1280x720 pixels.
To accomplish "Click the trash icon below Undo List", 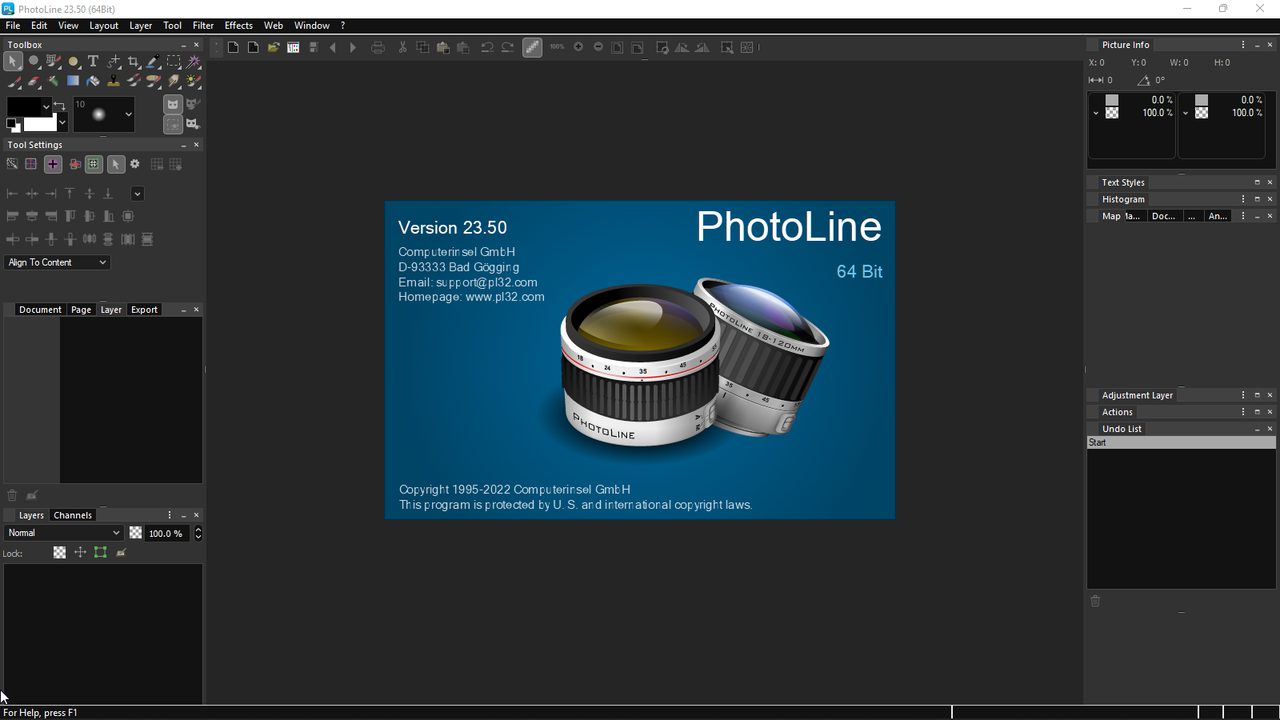I will [1095, 601].
